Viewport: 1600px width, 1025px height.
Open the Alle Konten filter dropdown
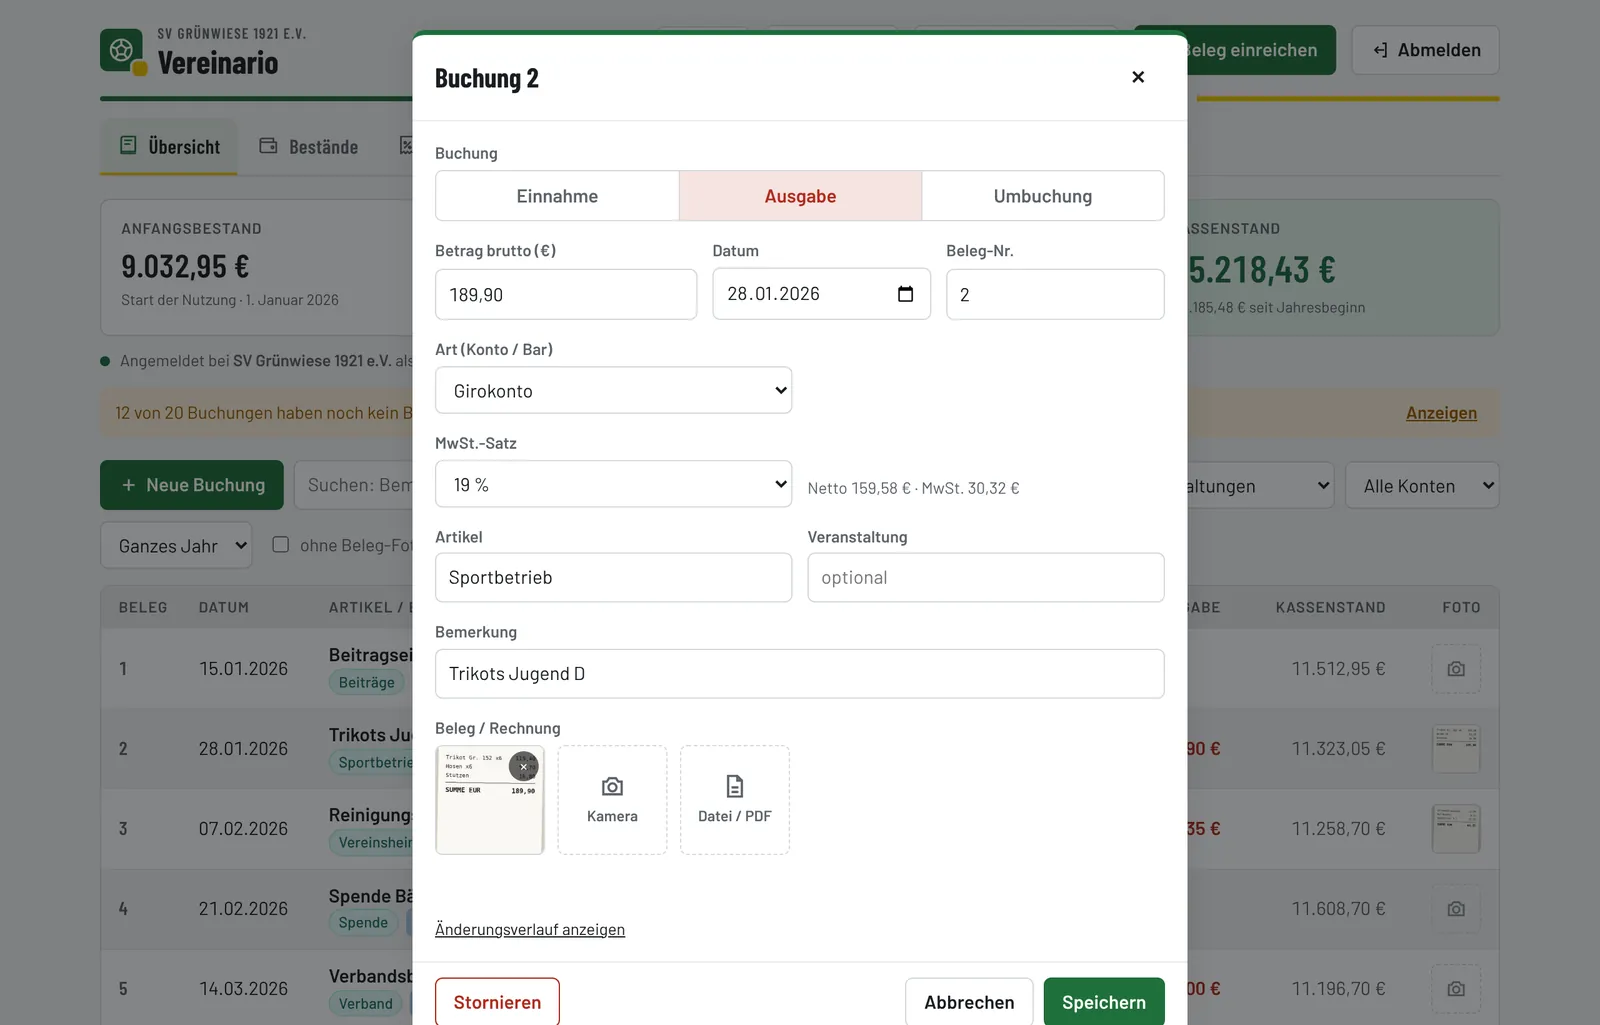1422,486
